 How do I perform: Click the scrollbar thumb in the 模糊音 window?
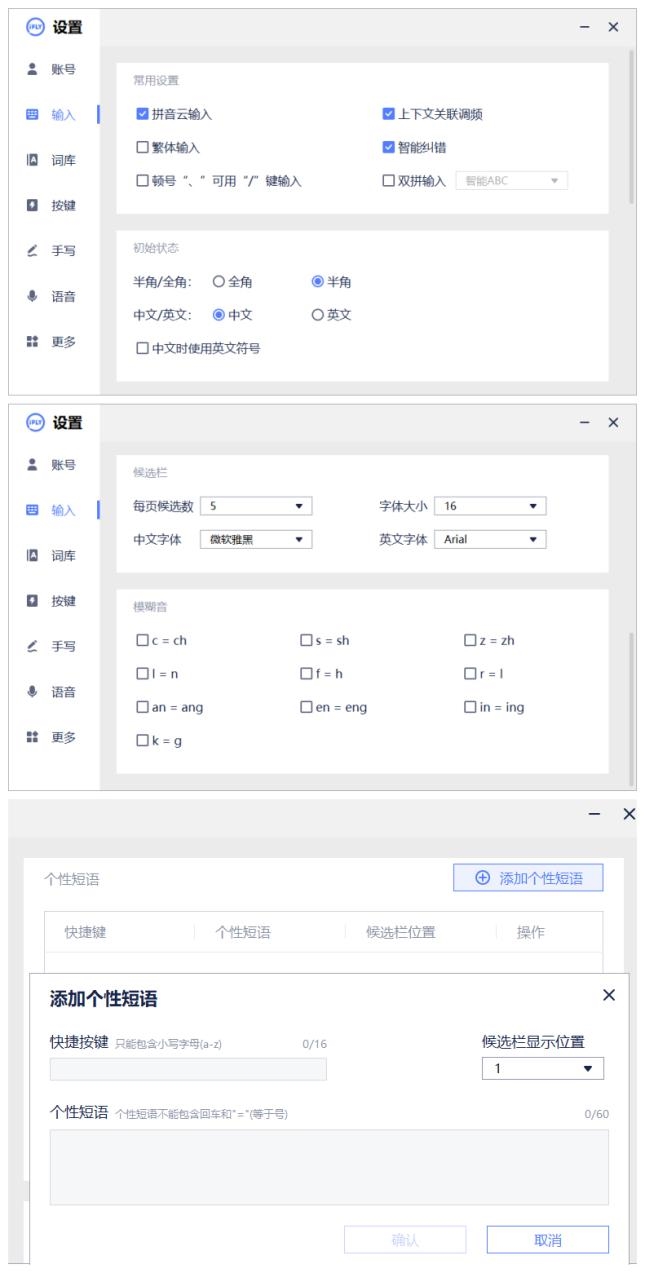(x=631, y=707)
